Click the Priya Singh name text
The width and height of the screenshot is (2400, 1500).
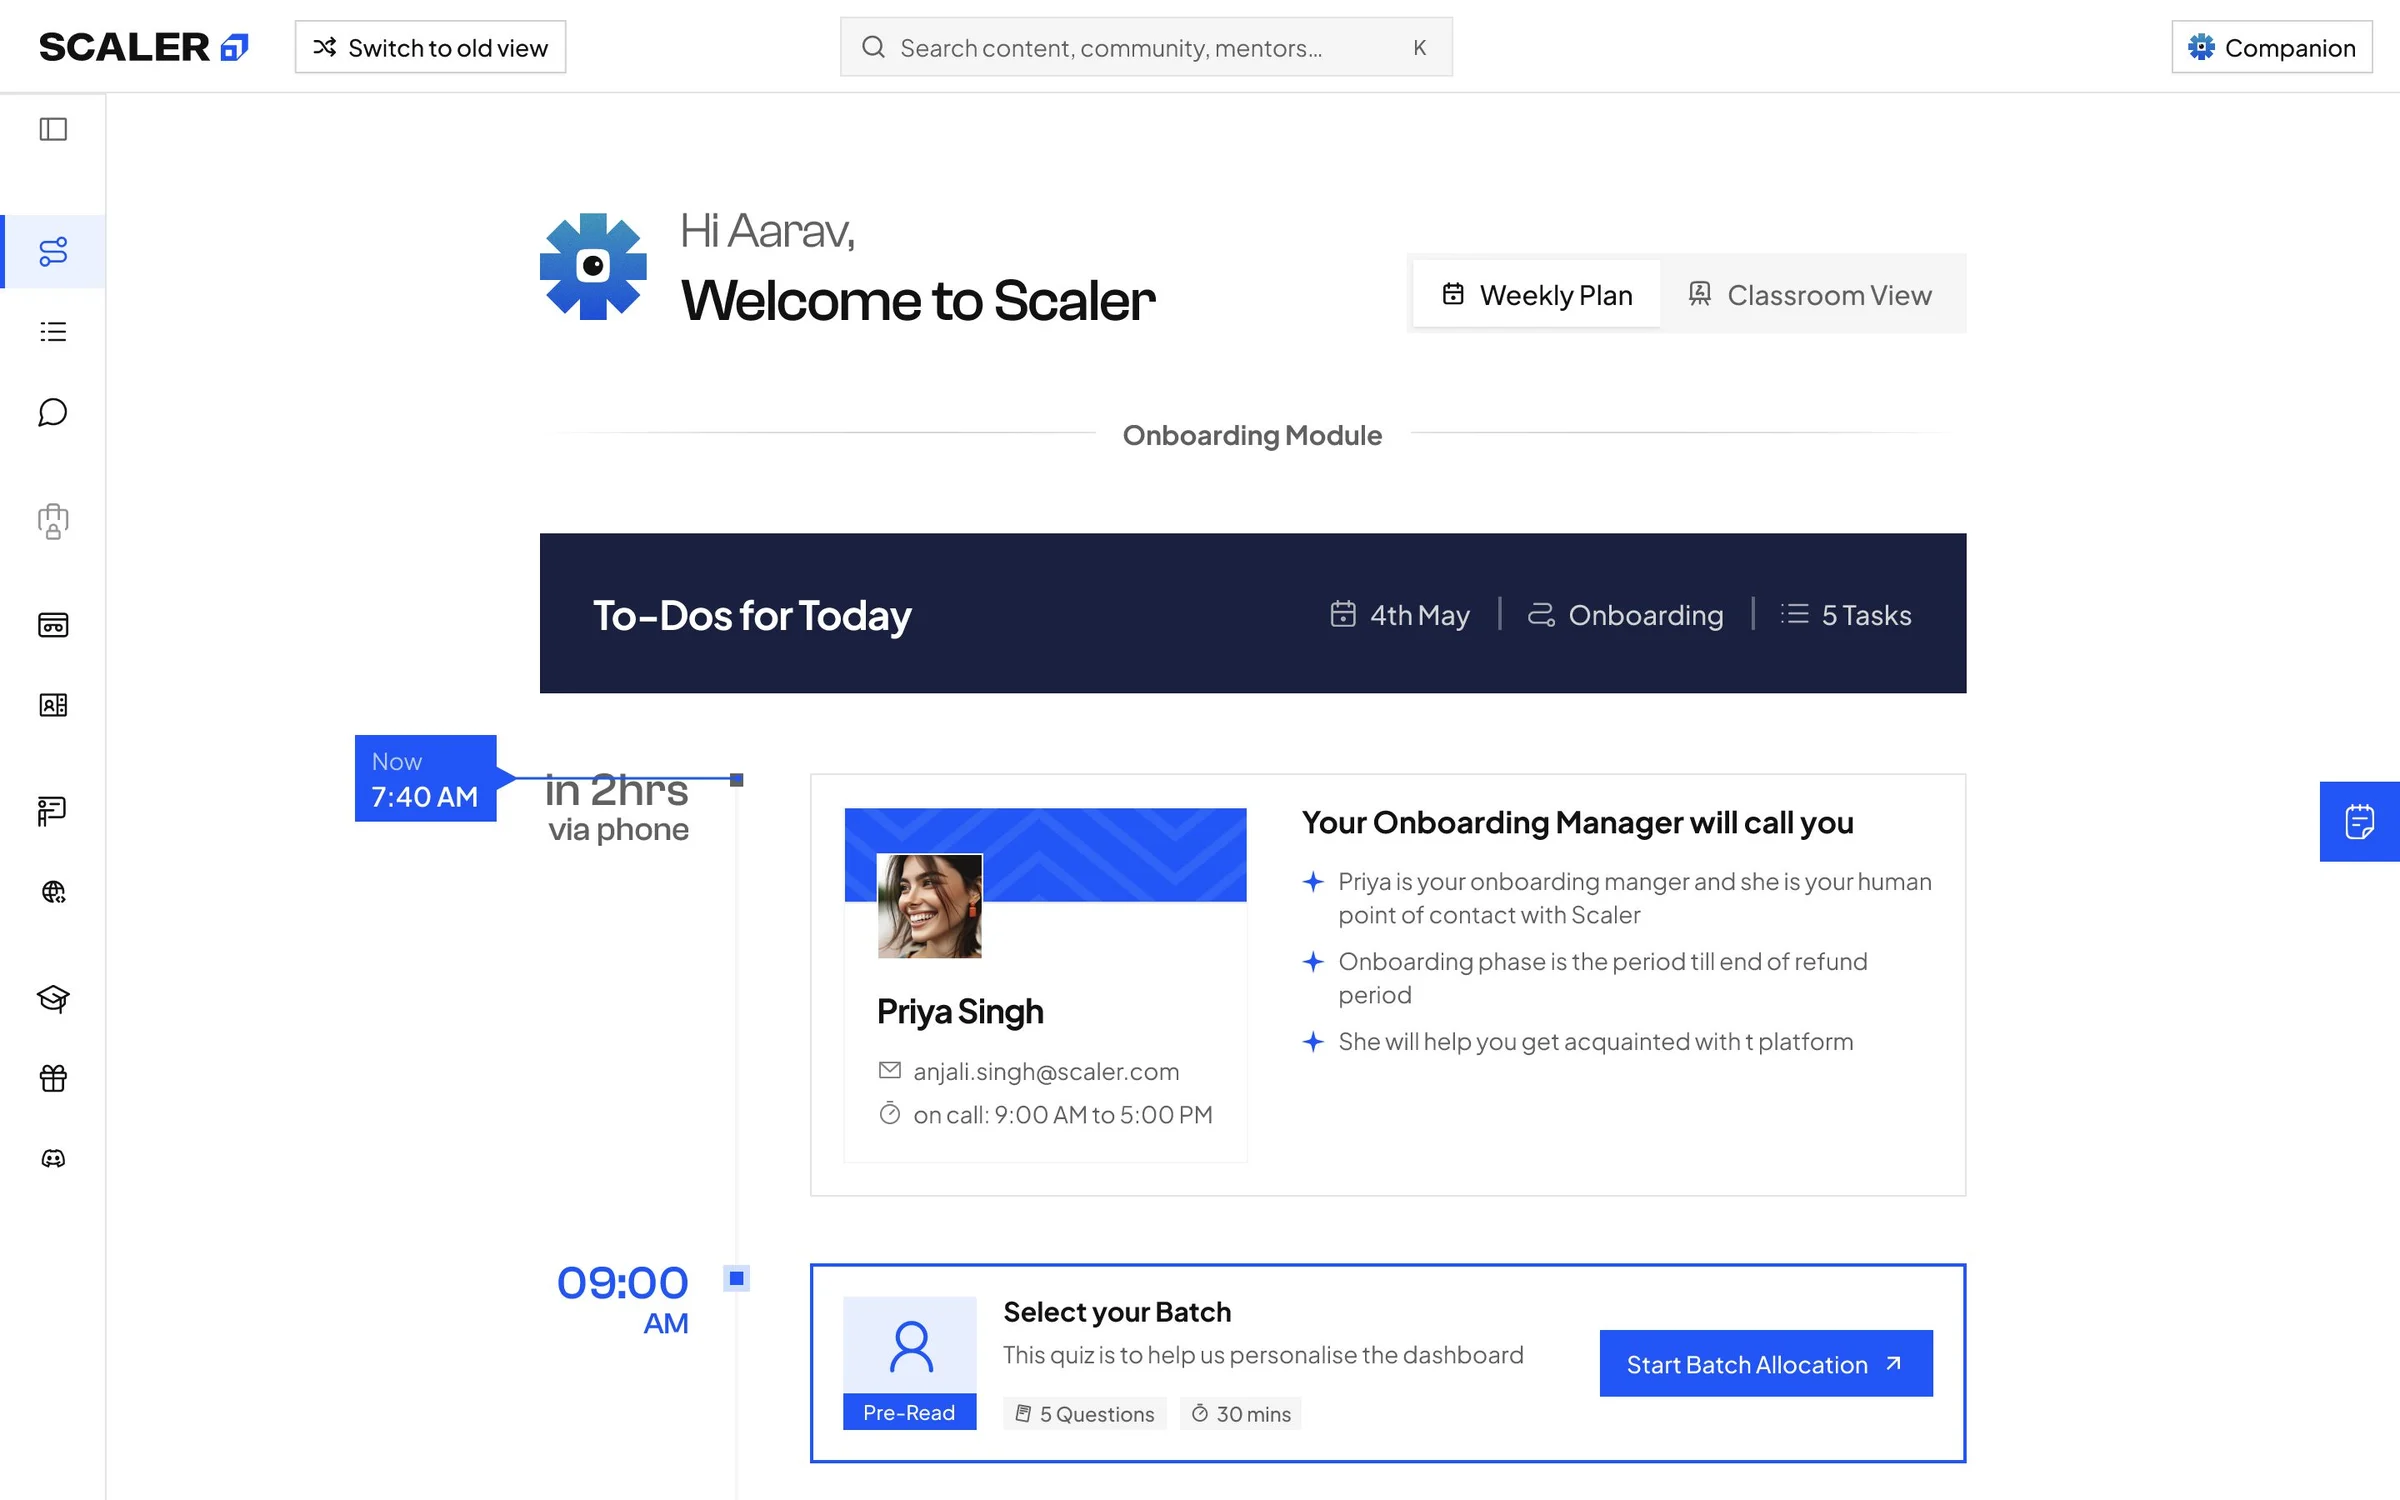960,1011
